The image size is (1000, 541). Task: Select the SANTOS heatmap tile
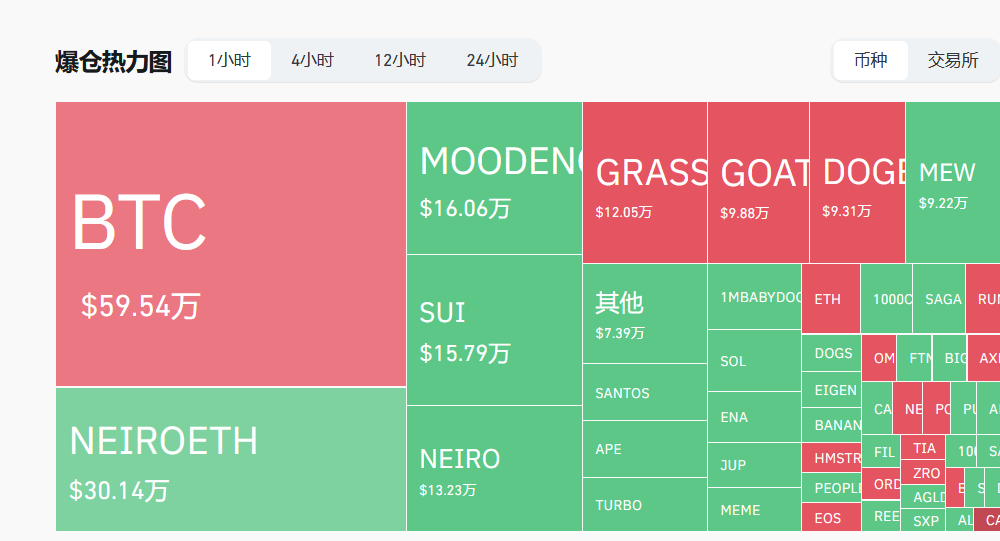point(645,392)
